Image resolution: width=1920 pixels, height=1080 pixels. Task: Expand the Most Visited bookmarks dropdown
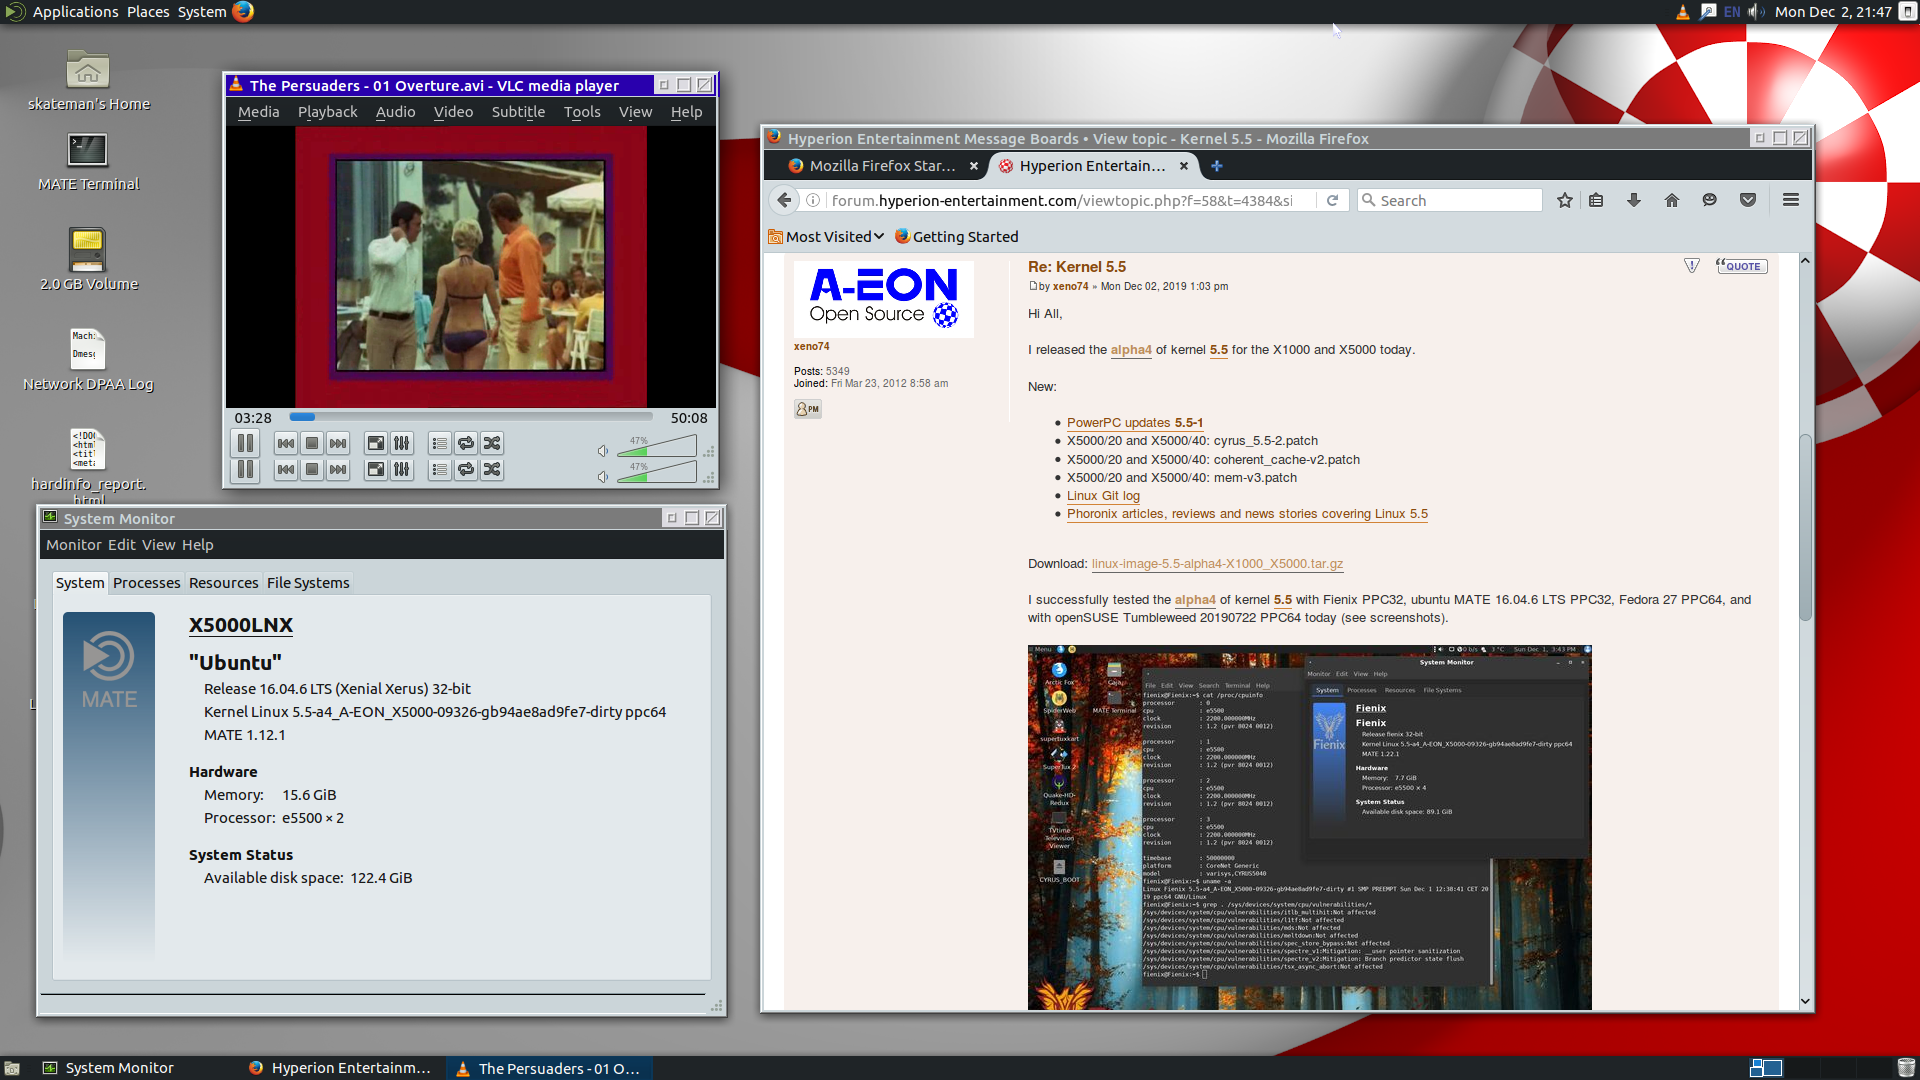[826, 237]
